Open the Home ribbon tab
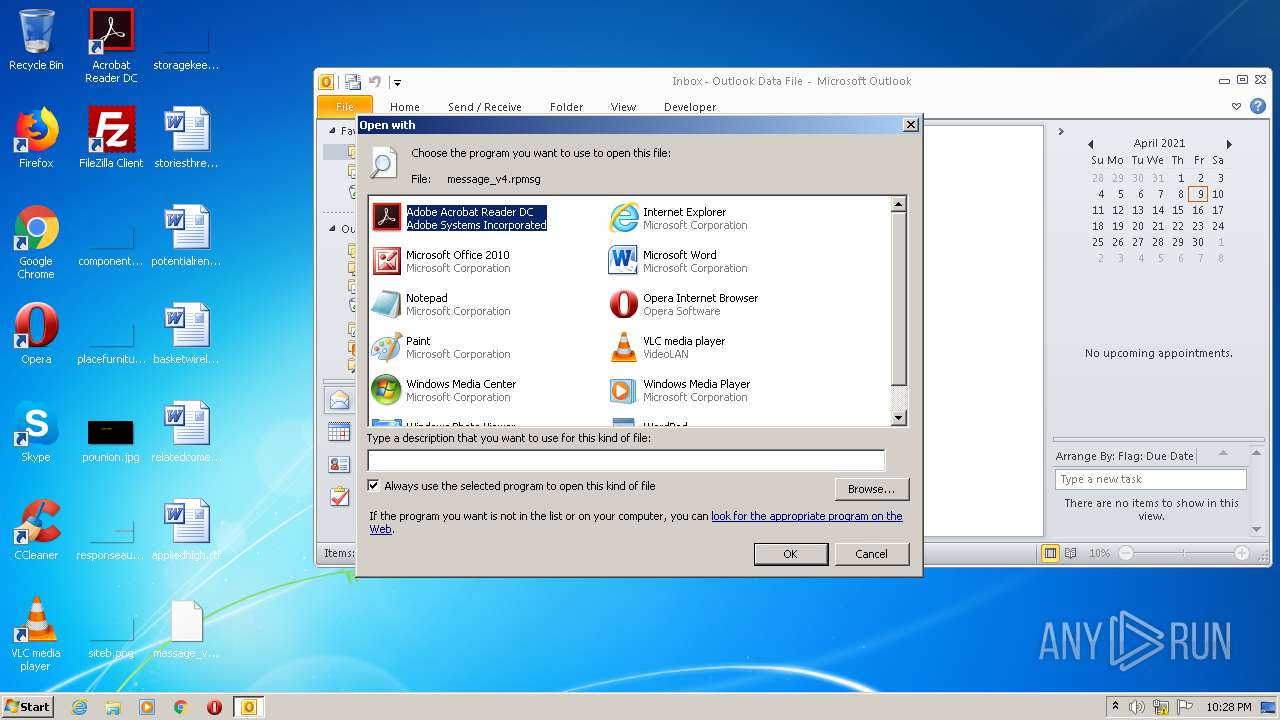 click(x=405, y=107)
